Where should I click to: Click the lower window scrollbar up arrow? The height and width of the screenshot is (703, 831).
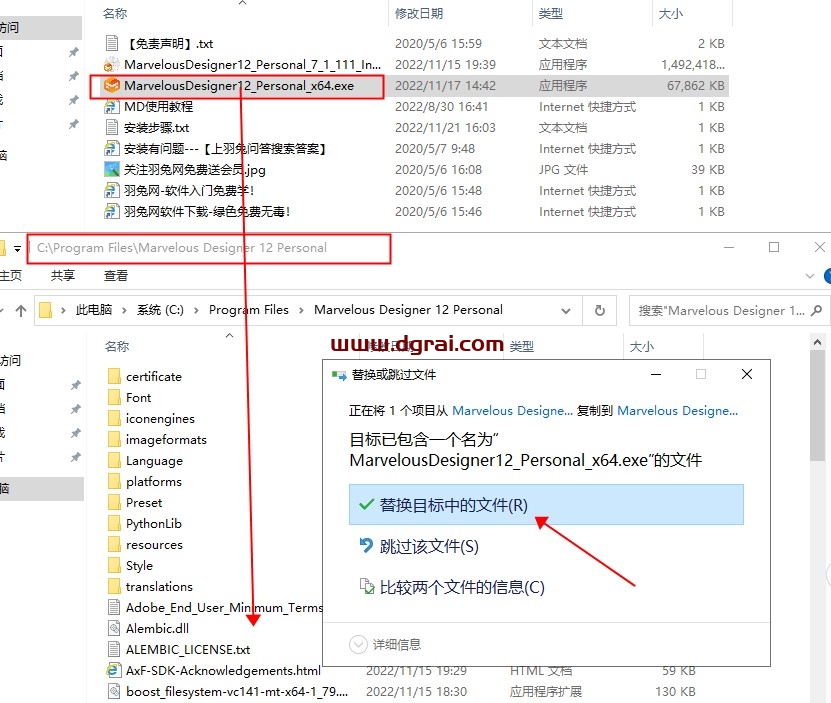(x=818, y=342)
